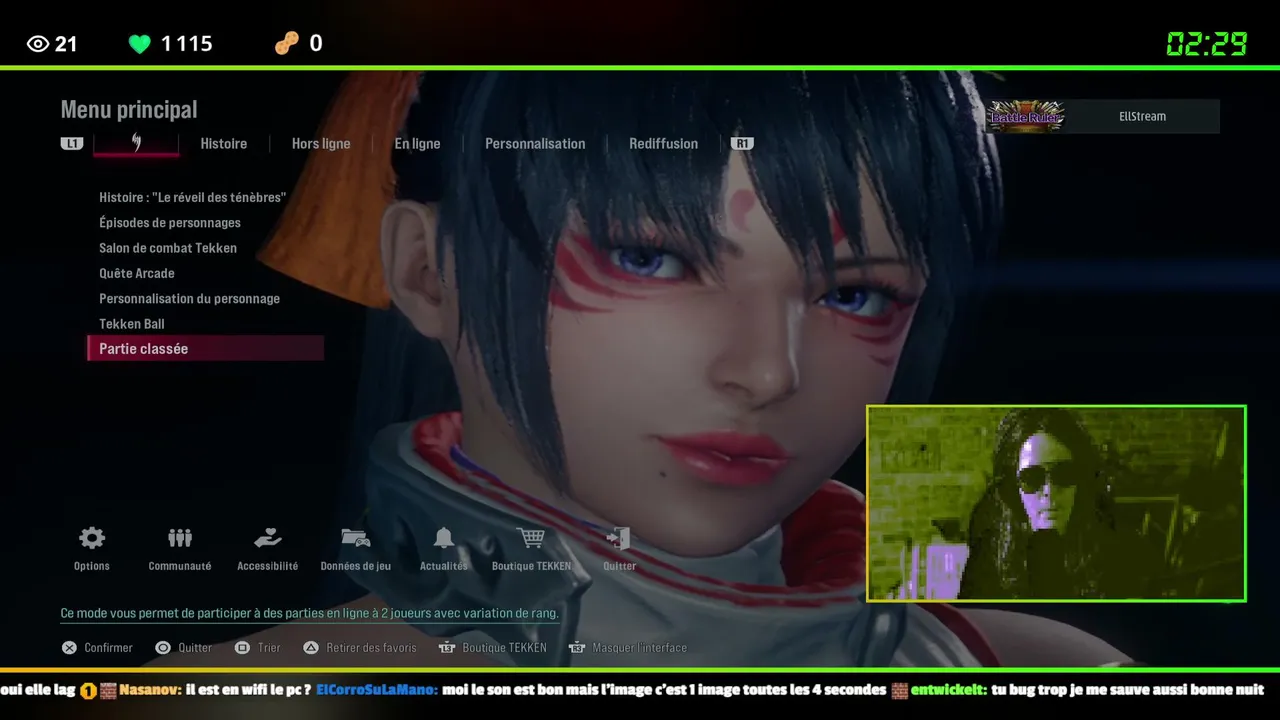This screenshot has height=720, width=1280.
Task: Open the Options gear icon
Action: 92,538
